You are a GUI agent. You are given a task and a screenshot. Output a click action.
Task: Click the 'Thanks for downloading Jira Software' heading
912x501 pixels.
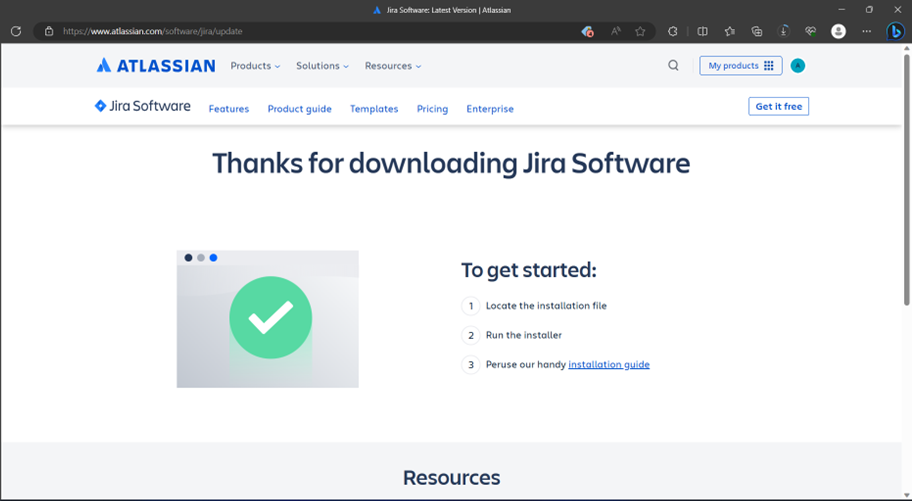(451, 163)
